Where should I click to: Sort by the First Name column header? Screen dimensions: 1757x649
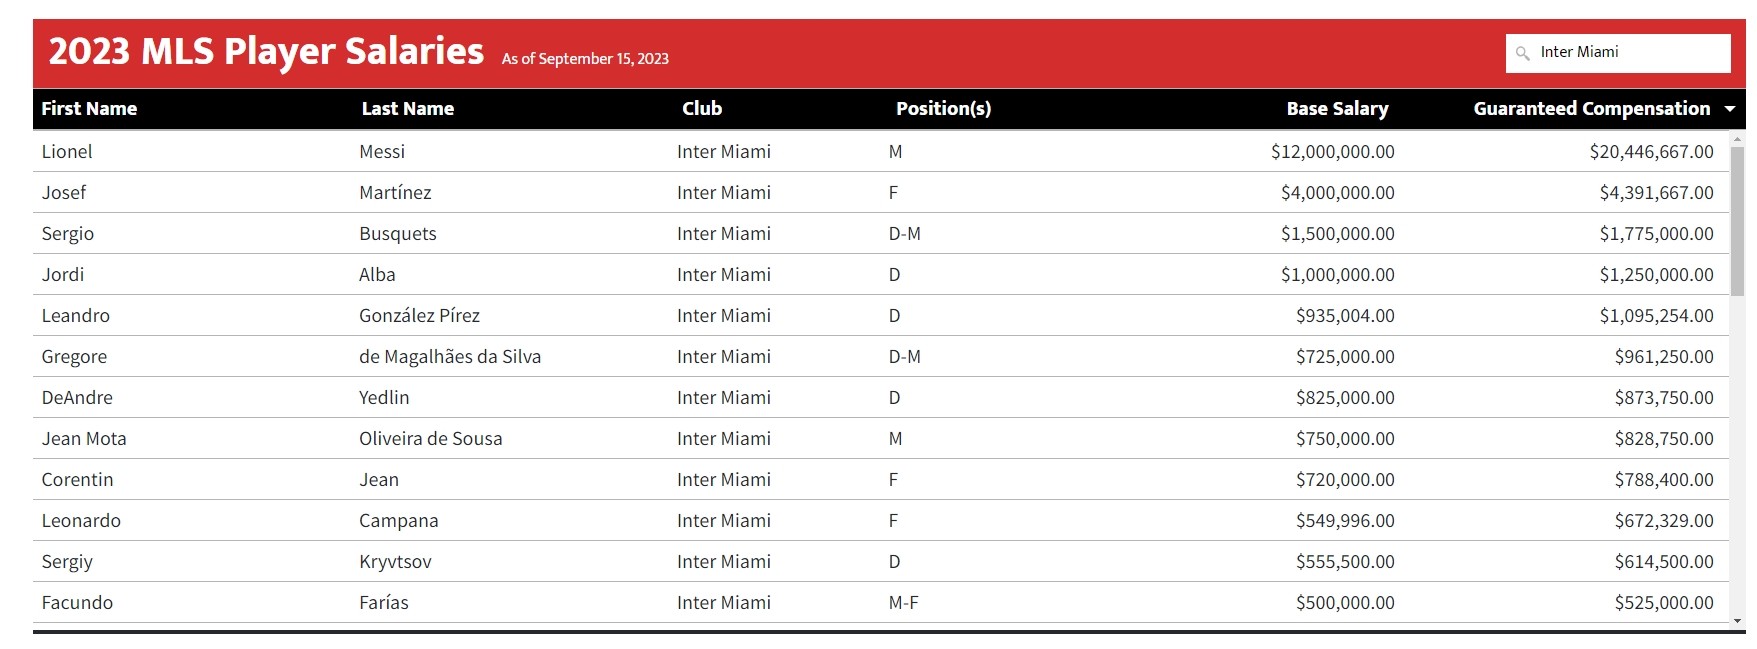pos(89,109)
